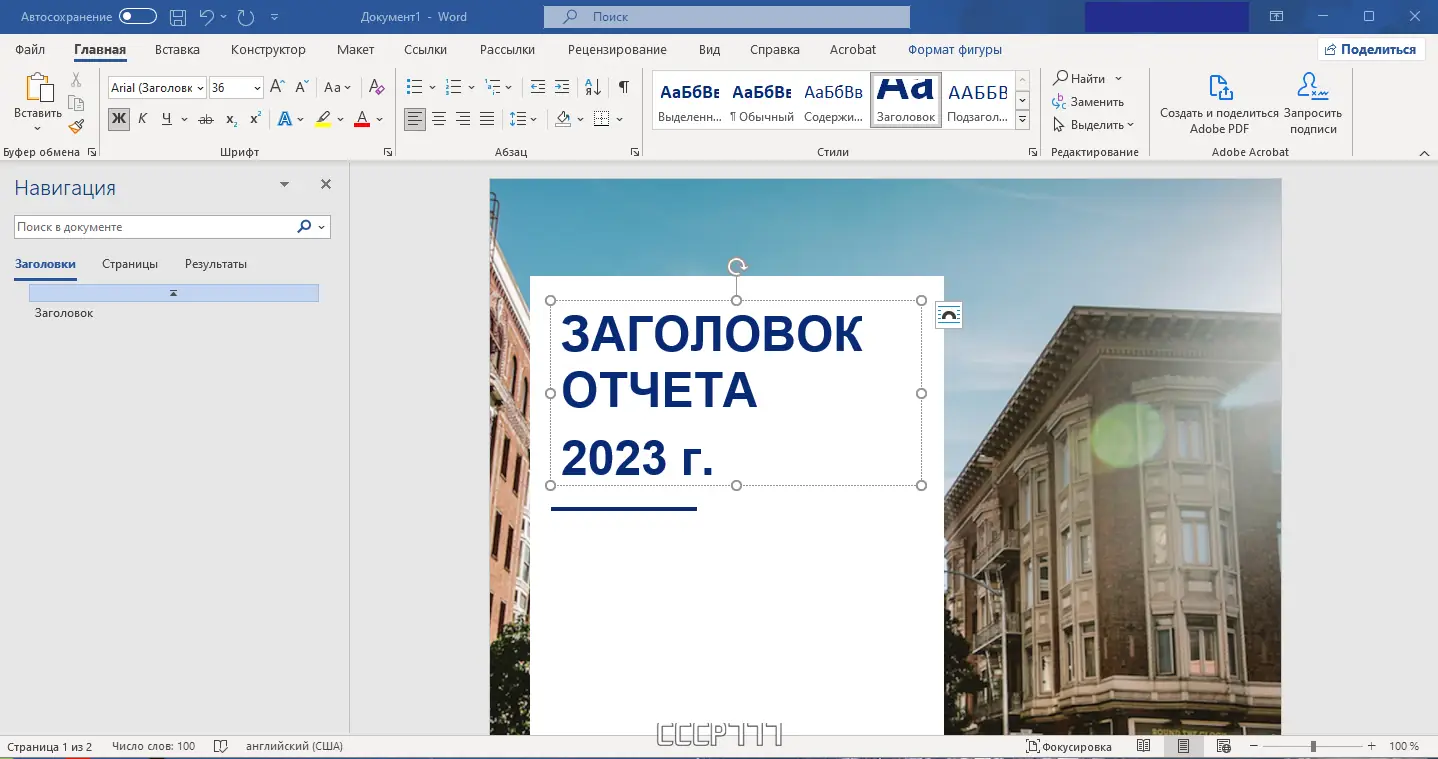Open the font size dropdown
1438x759 pixels.
click(258, 88)
